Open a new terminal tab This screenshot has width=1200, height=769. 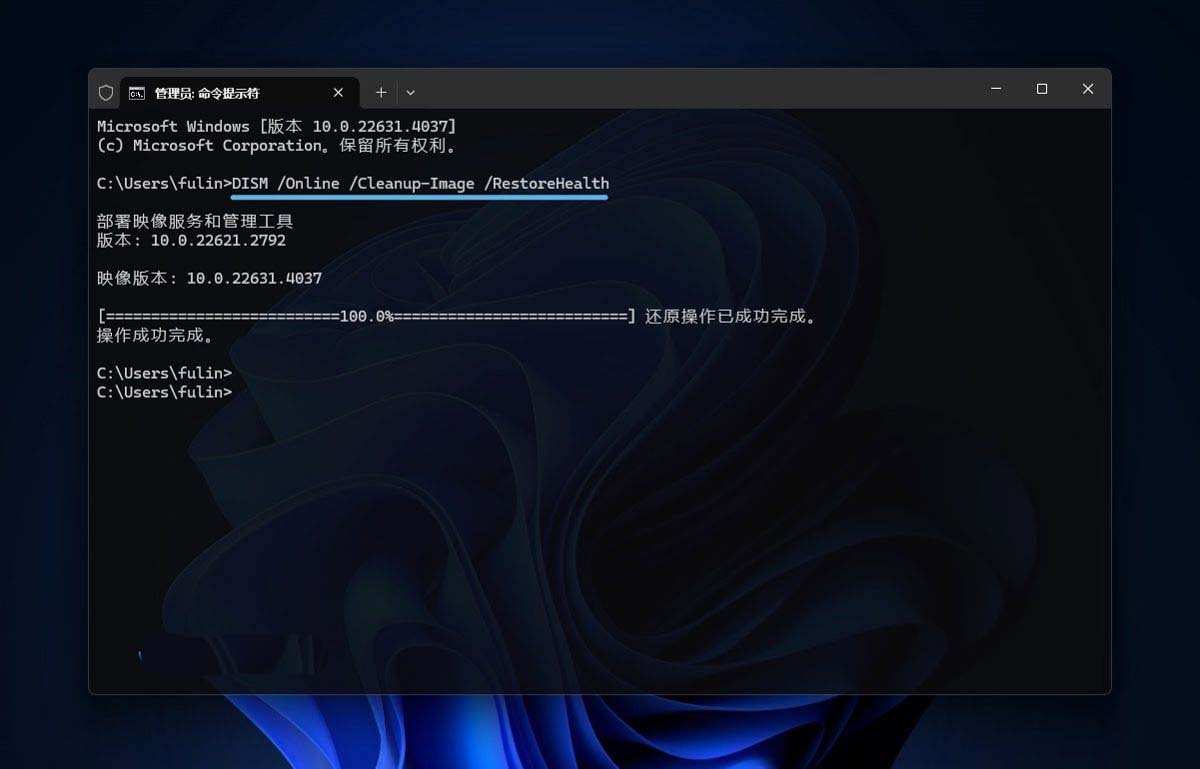381,92
